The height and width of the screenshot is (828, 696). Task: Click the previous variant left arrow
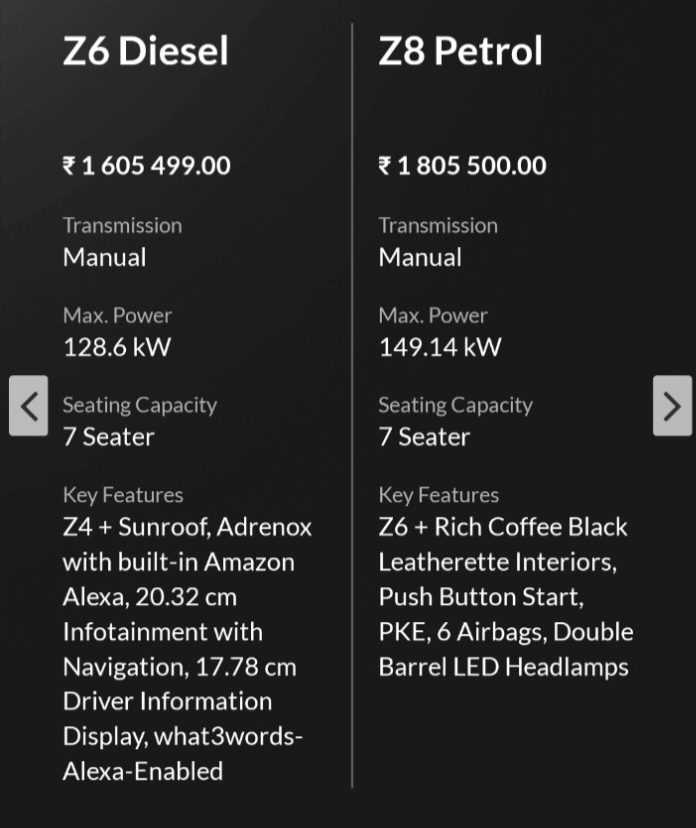pos(29,406)
